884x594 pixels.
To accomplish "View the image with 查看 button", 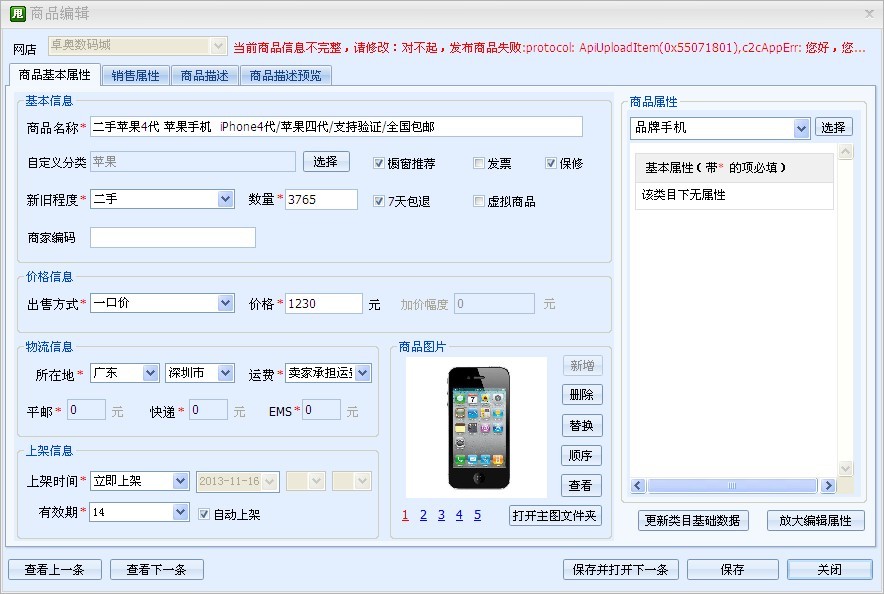I will 581,485.
